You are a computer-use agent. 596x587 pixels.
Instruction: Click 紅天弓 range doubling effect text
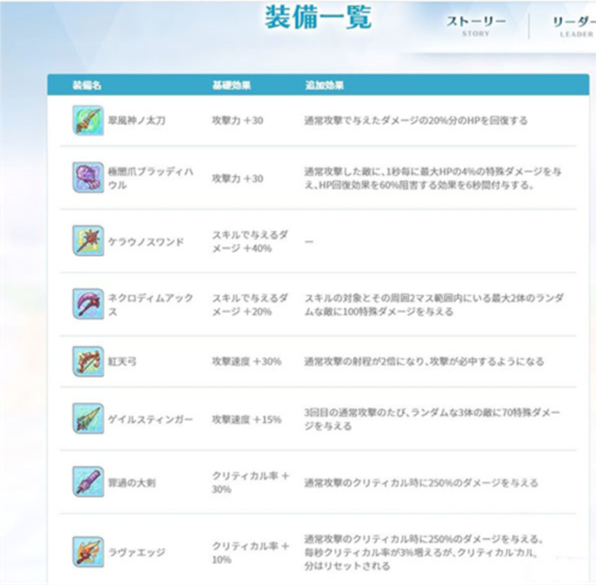point(424,362)
